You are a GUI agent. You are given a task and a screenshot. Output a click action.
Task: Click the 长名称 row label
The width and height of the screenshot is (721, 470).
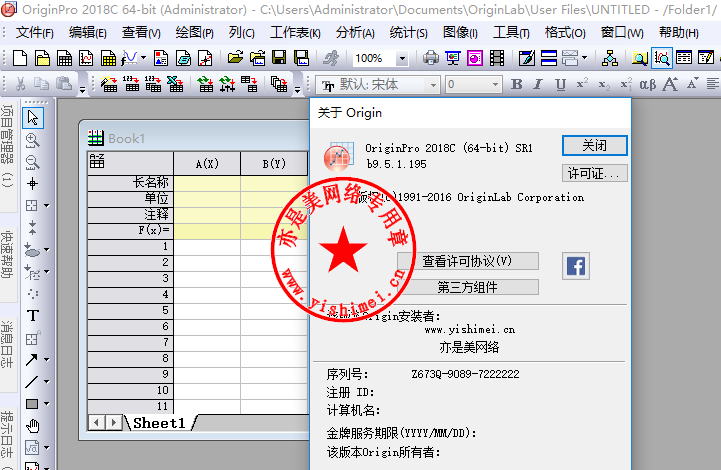(x=130, y=183)
